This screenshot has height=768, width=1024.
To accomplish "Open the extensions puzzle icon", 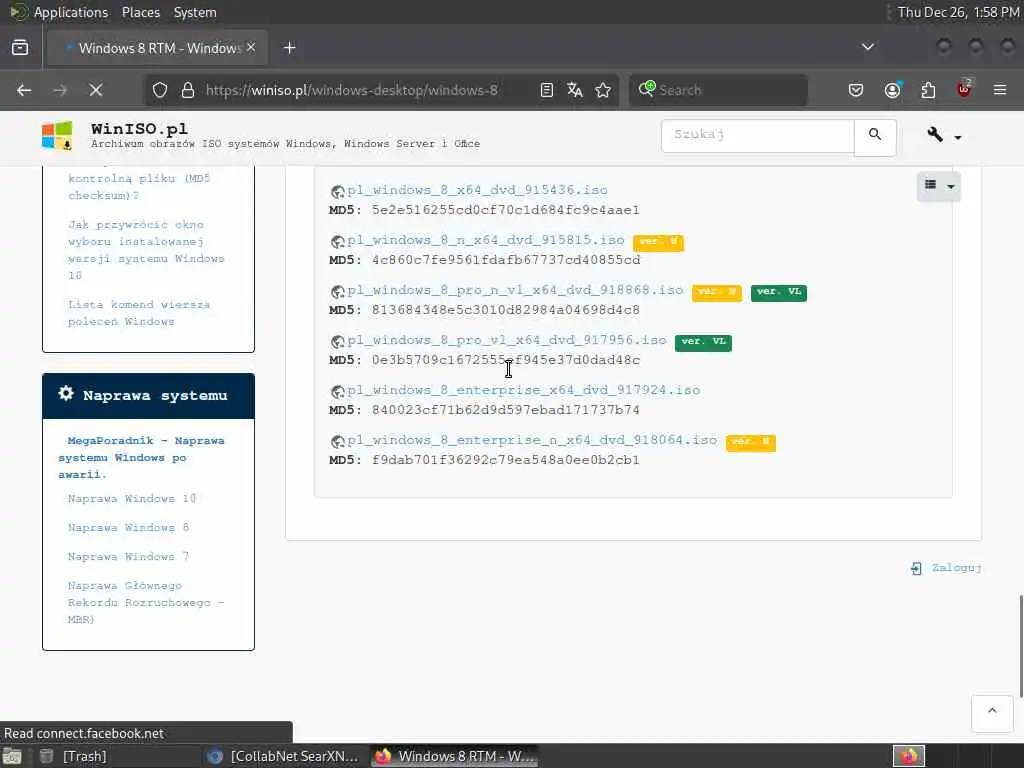I will point(928,90).
